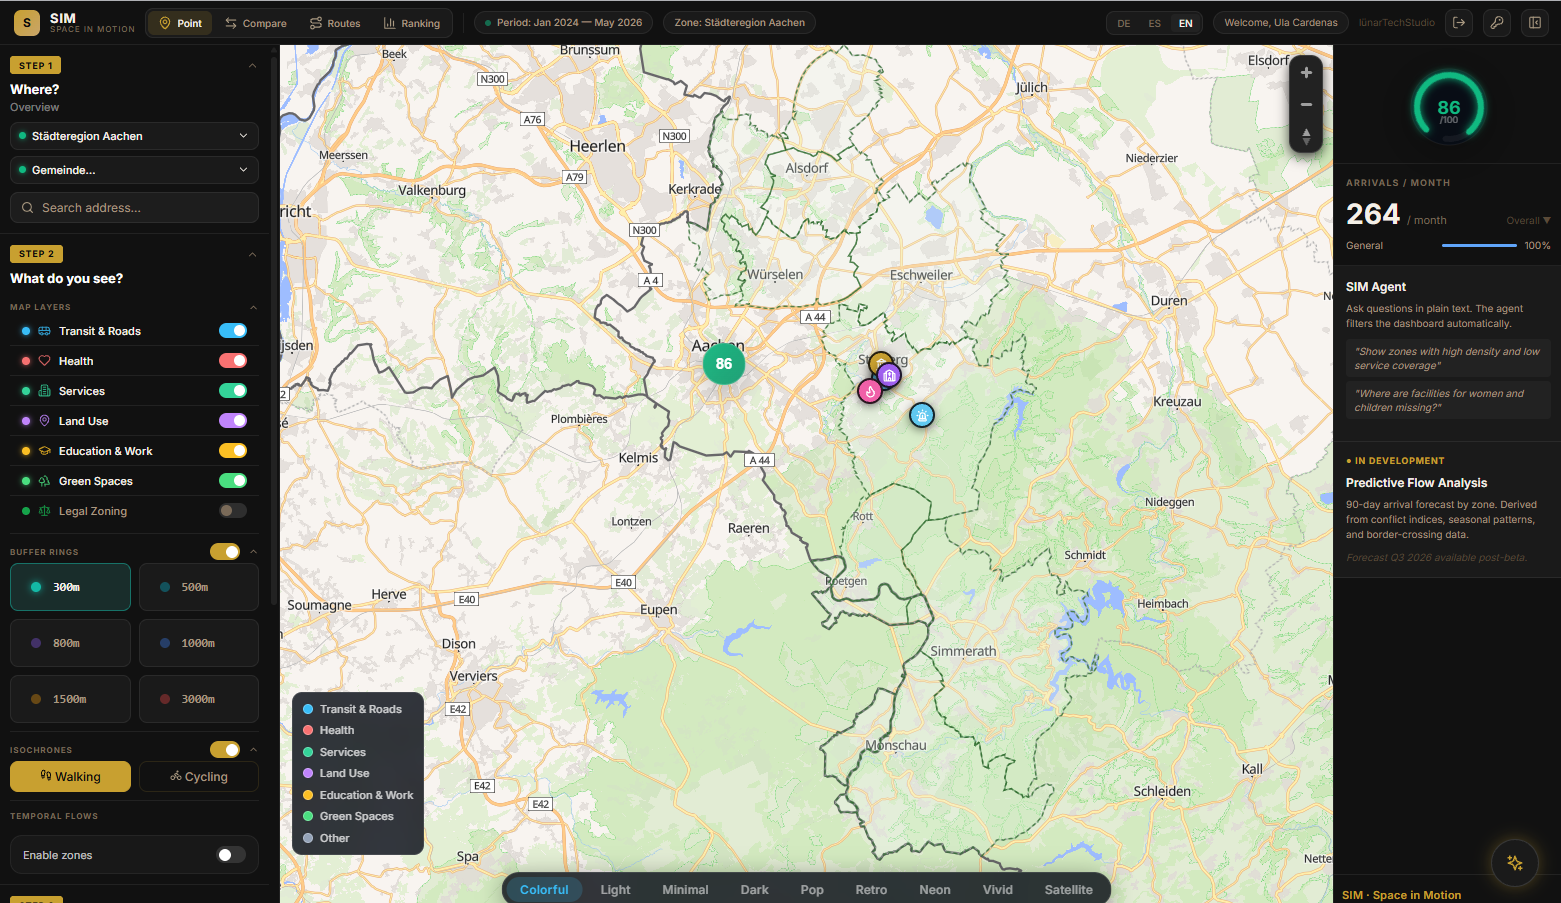This screenshot has height=903, width=1561.
Task: Click the search magnifier icon
Action: 28,208
